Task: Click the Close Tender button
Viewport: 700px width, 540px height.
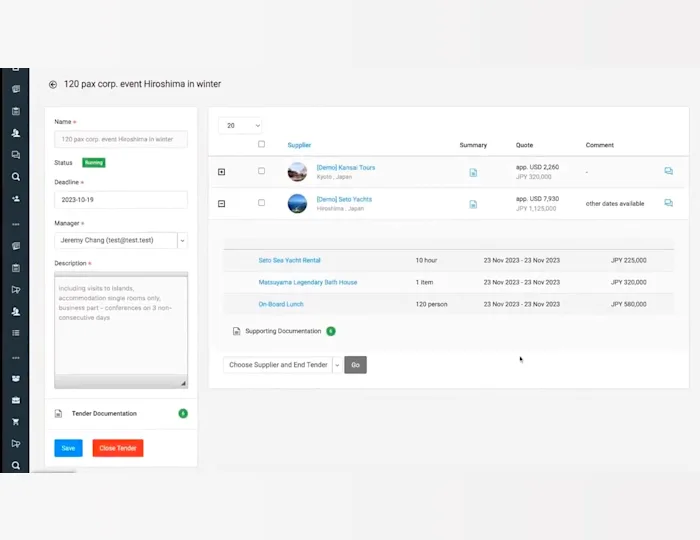Action: [x=118, y=448]
